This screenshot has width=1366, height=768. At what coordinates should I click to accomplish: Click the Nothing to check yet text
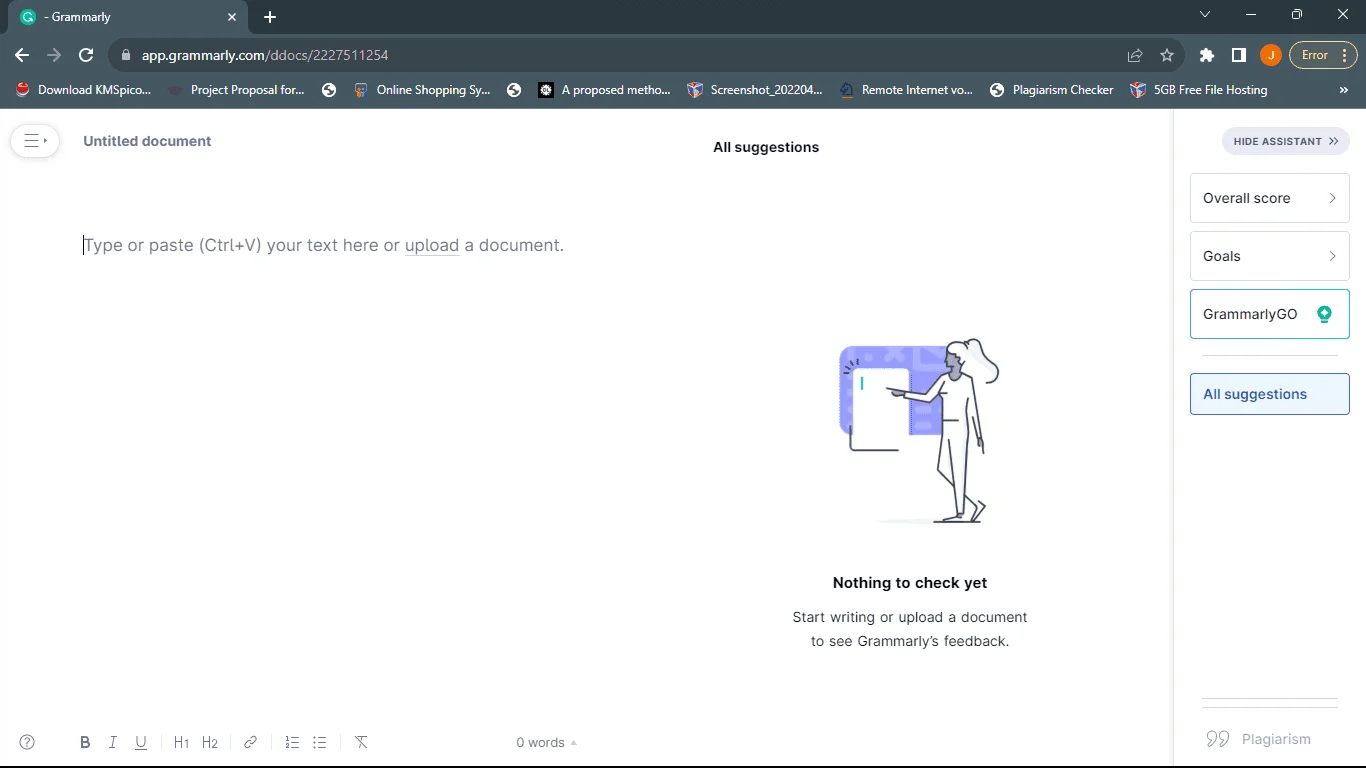click(910, 583)
